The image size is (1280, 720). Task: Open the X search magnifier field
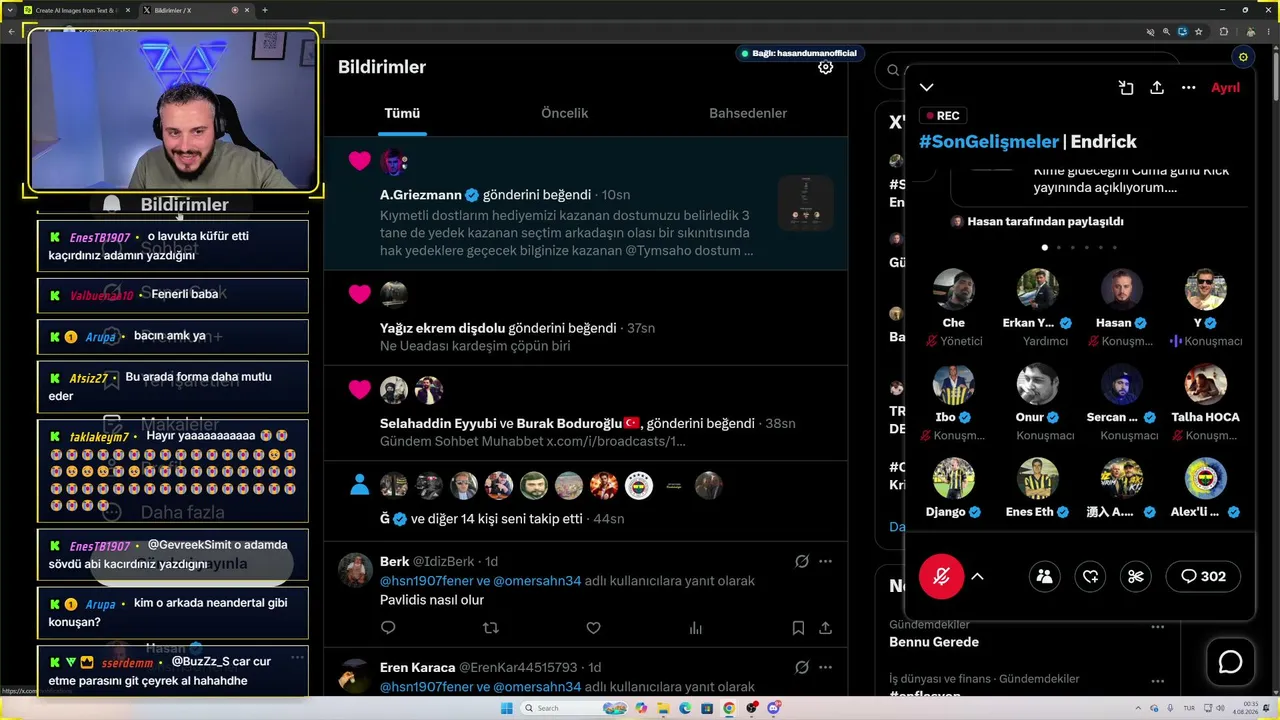(x=893, y=70)
